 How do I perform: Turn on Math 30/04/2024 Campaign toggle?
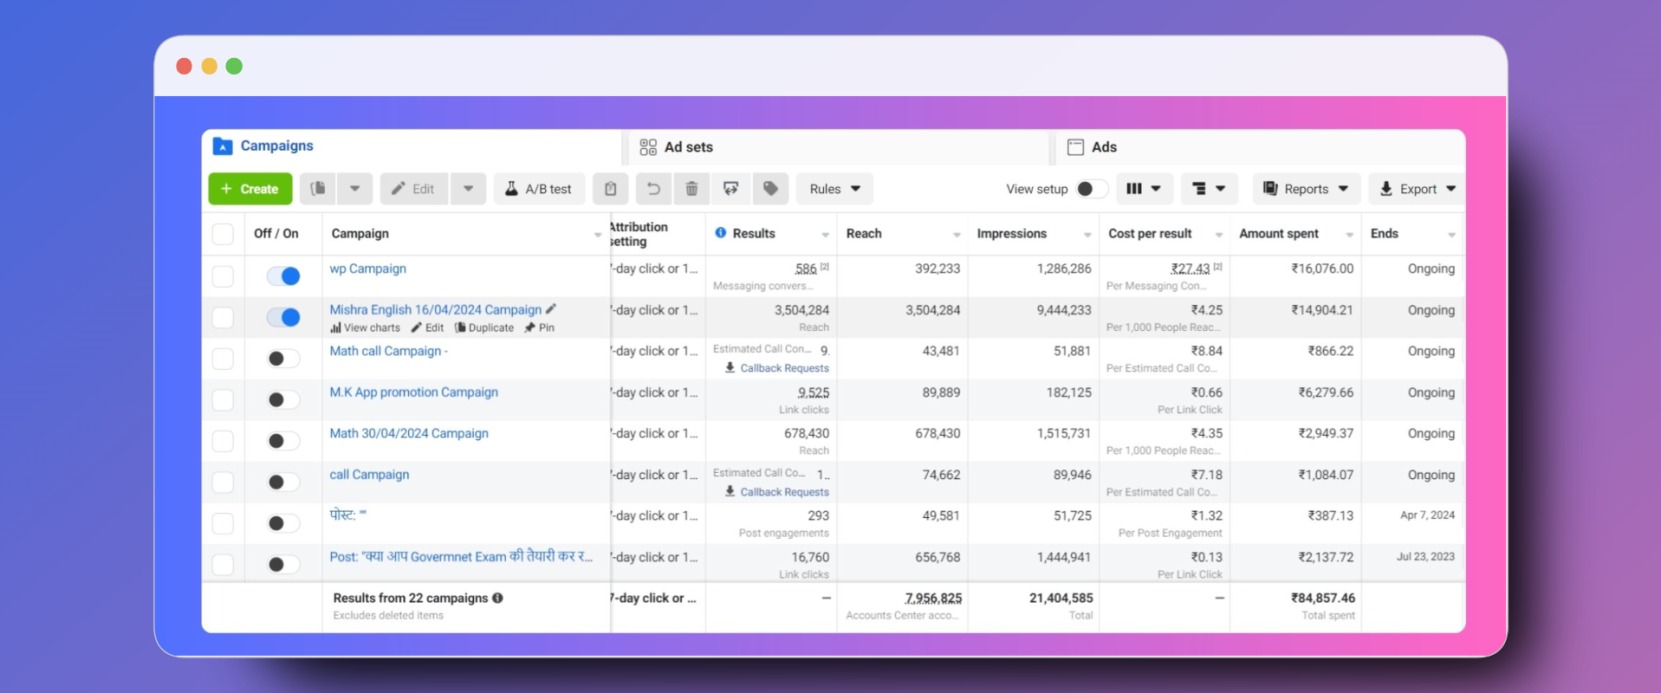click(283, 441)
